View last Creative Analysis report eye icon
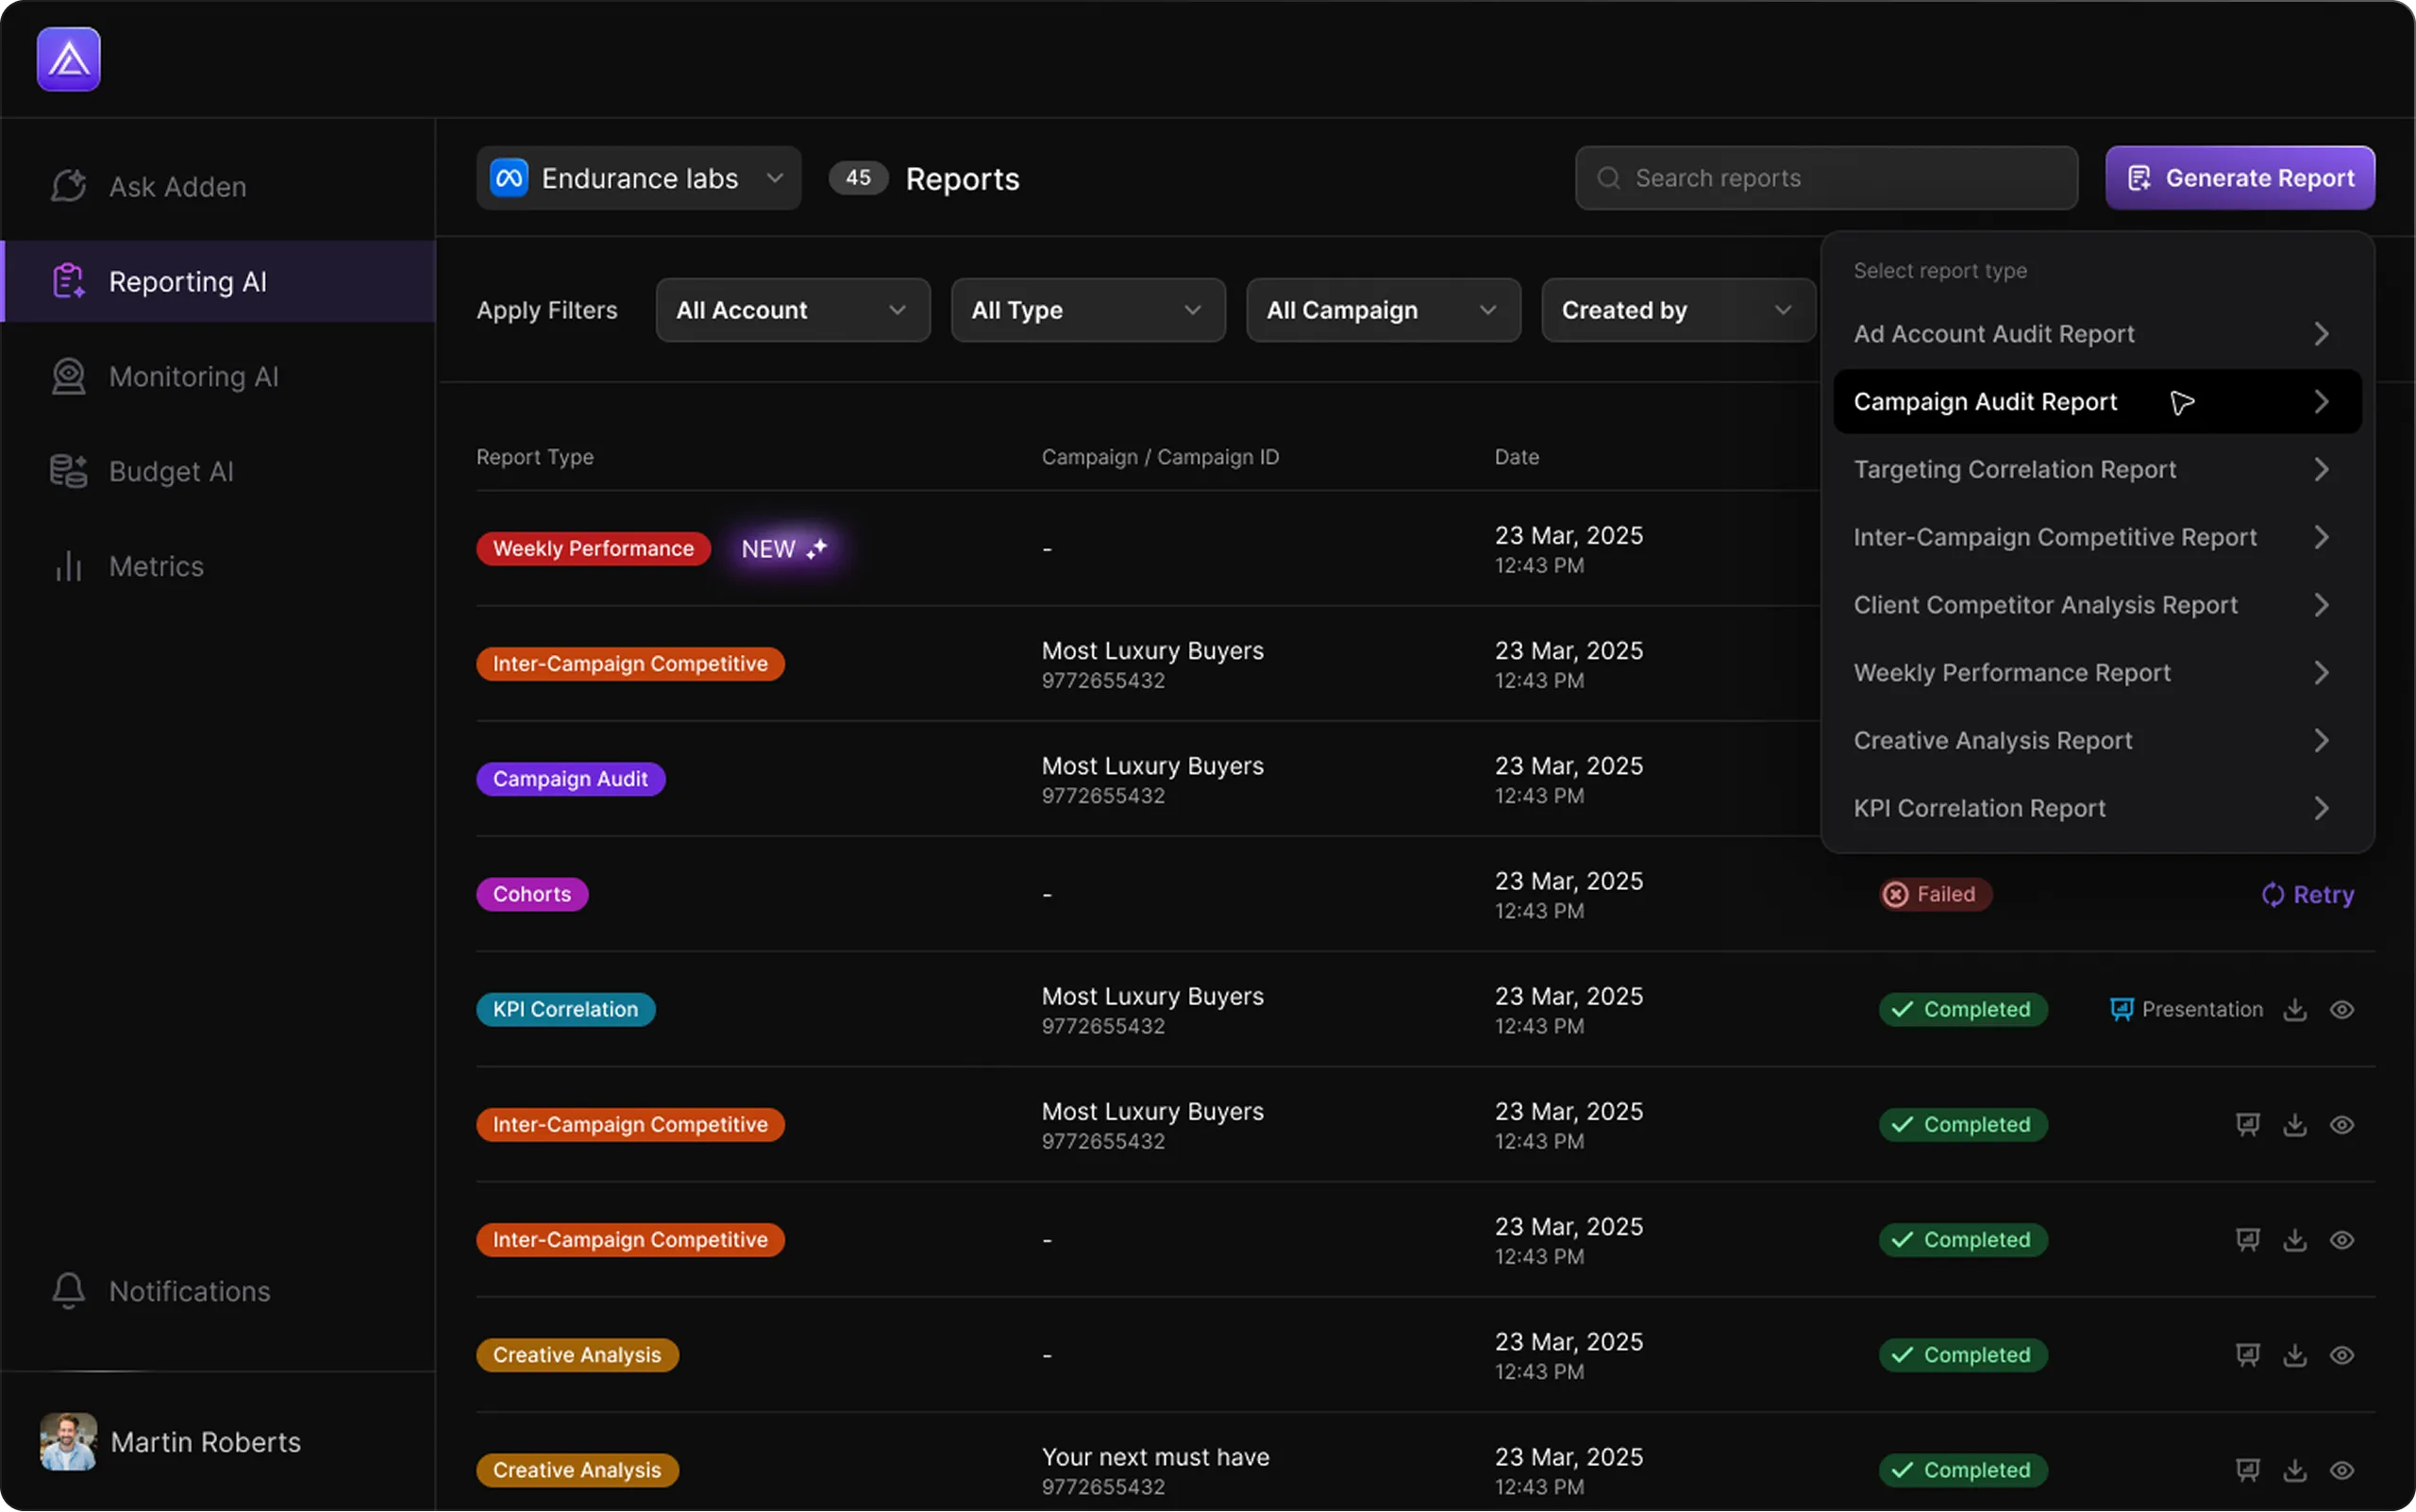The width and height of the screenshot is (2416, 1512). 2342,1470
